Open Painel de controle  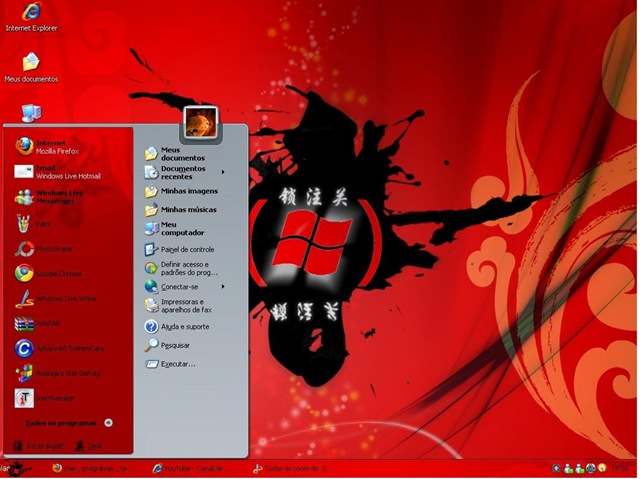coord(179,249)
